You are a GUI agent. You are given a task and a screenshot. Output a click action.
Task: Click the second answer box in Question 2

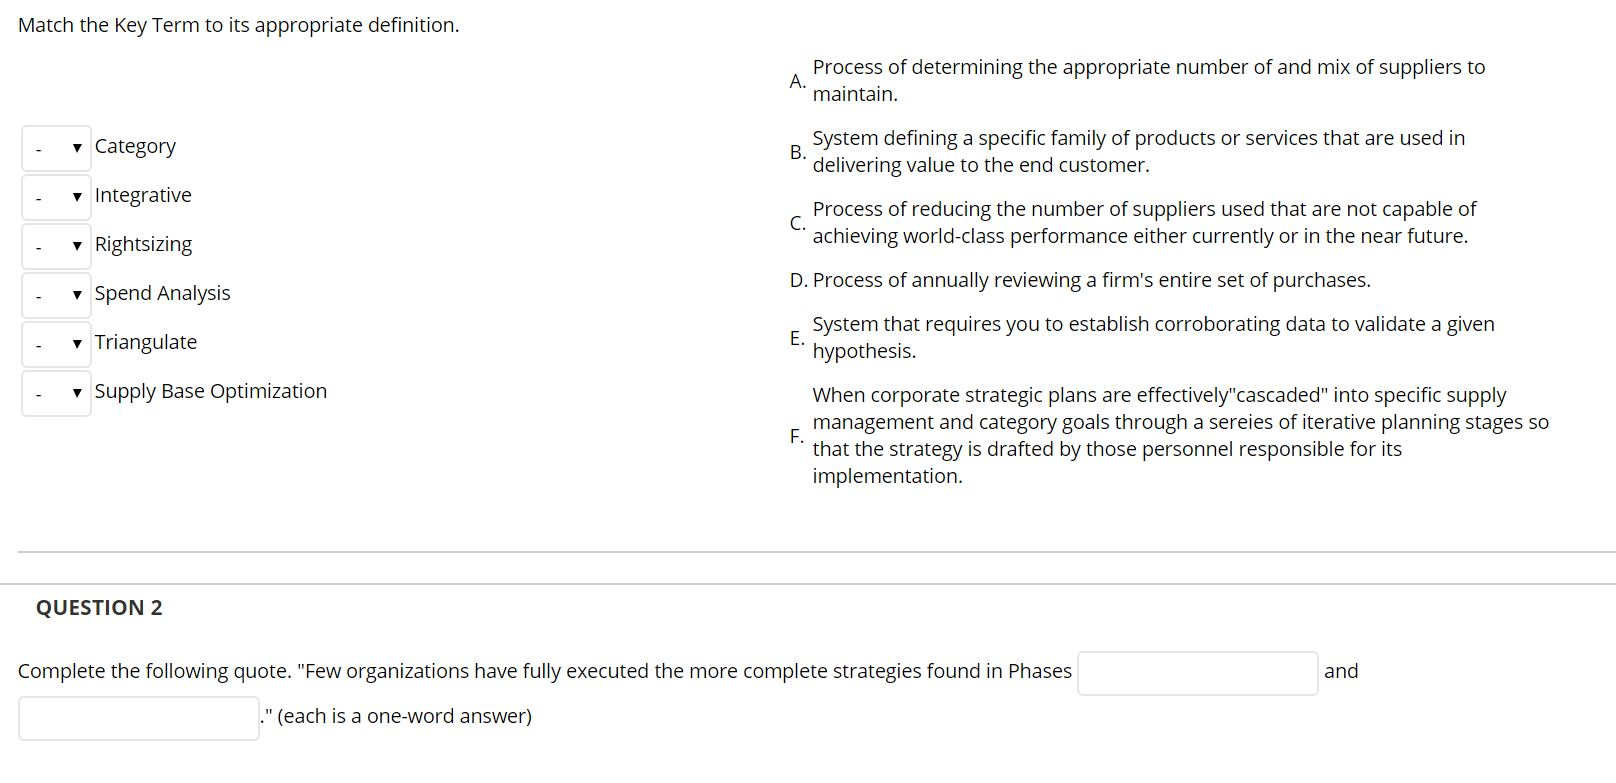[x=138, y=717]
